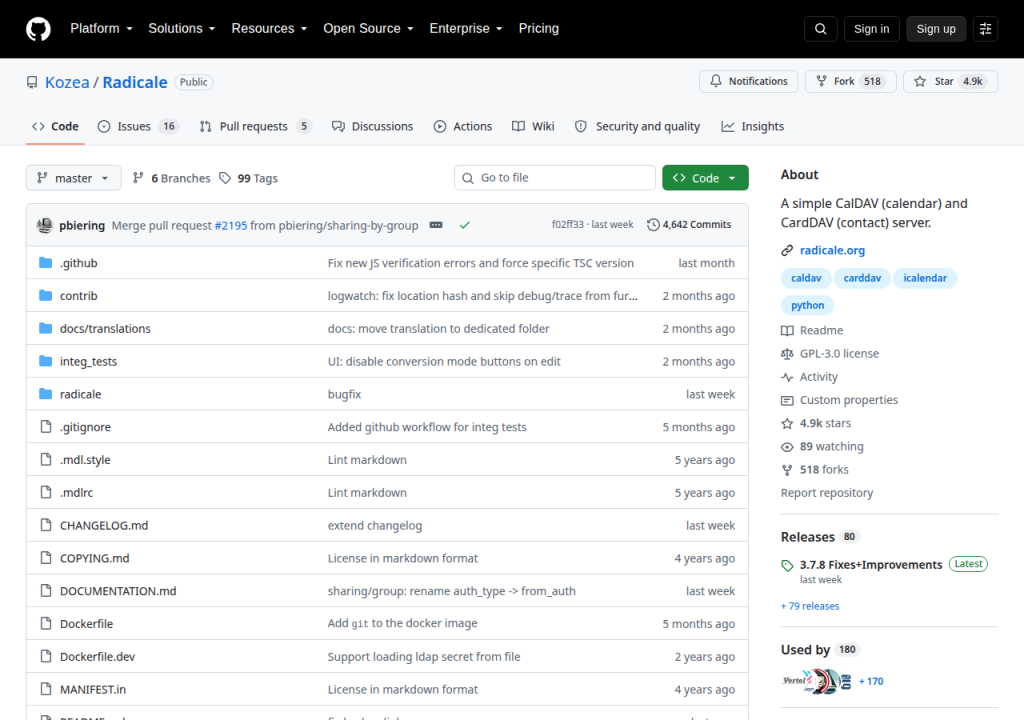Click the license scale icon
This screenshot has height=720, width=1024.
[787, 353]
